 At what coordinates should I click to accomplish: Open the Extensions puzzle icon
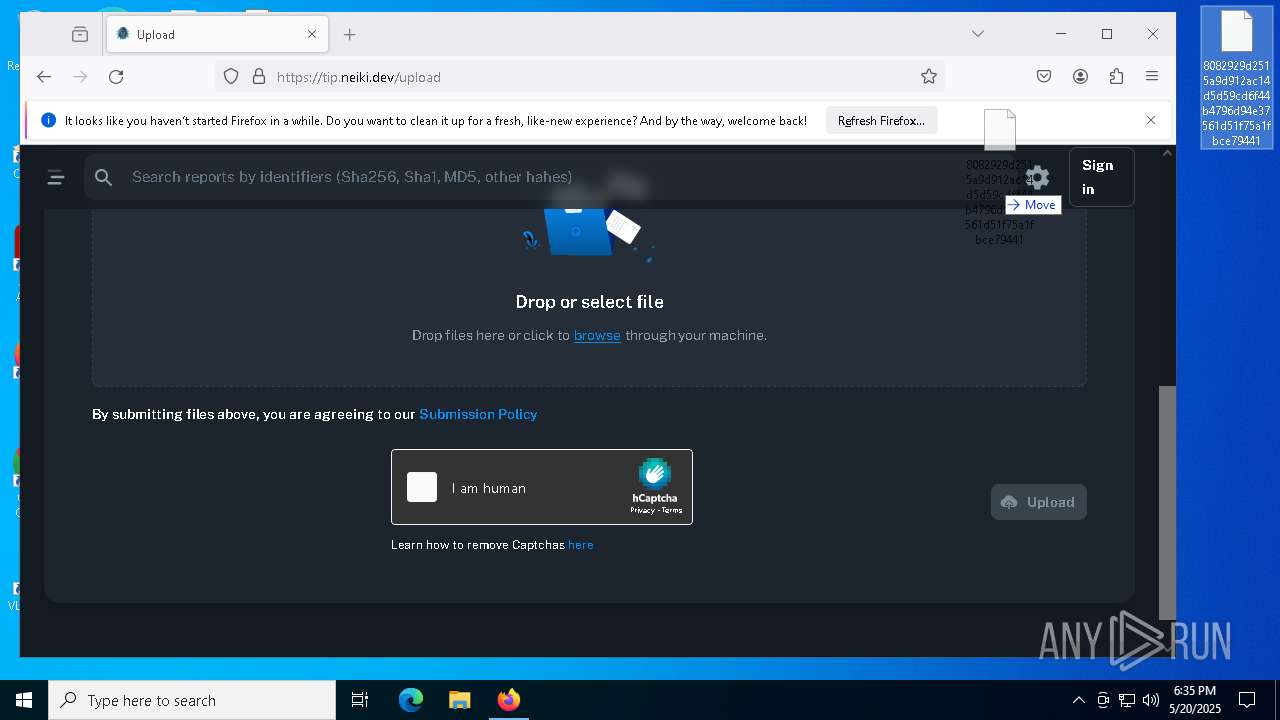pos(1116,77)
